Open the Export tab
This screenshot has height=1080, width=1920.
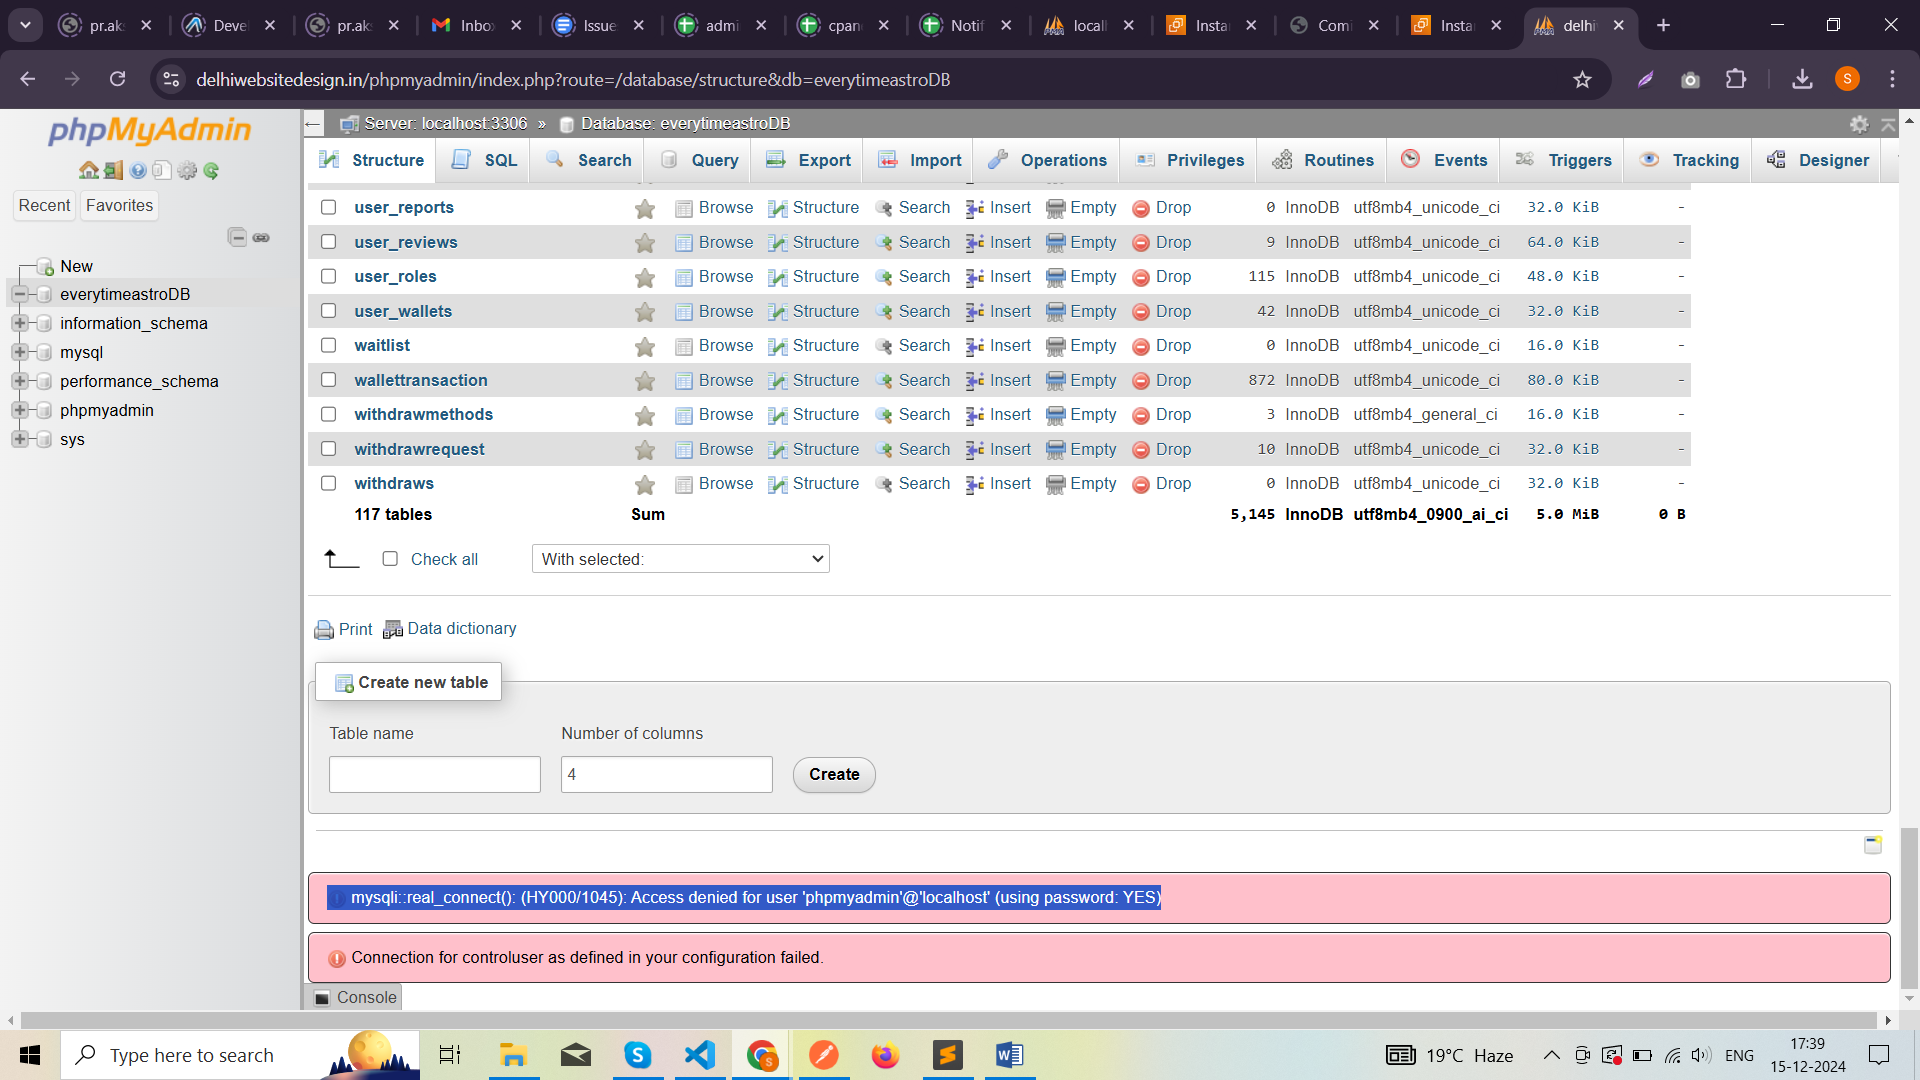(x=808, y=160)
